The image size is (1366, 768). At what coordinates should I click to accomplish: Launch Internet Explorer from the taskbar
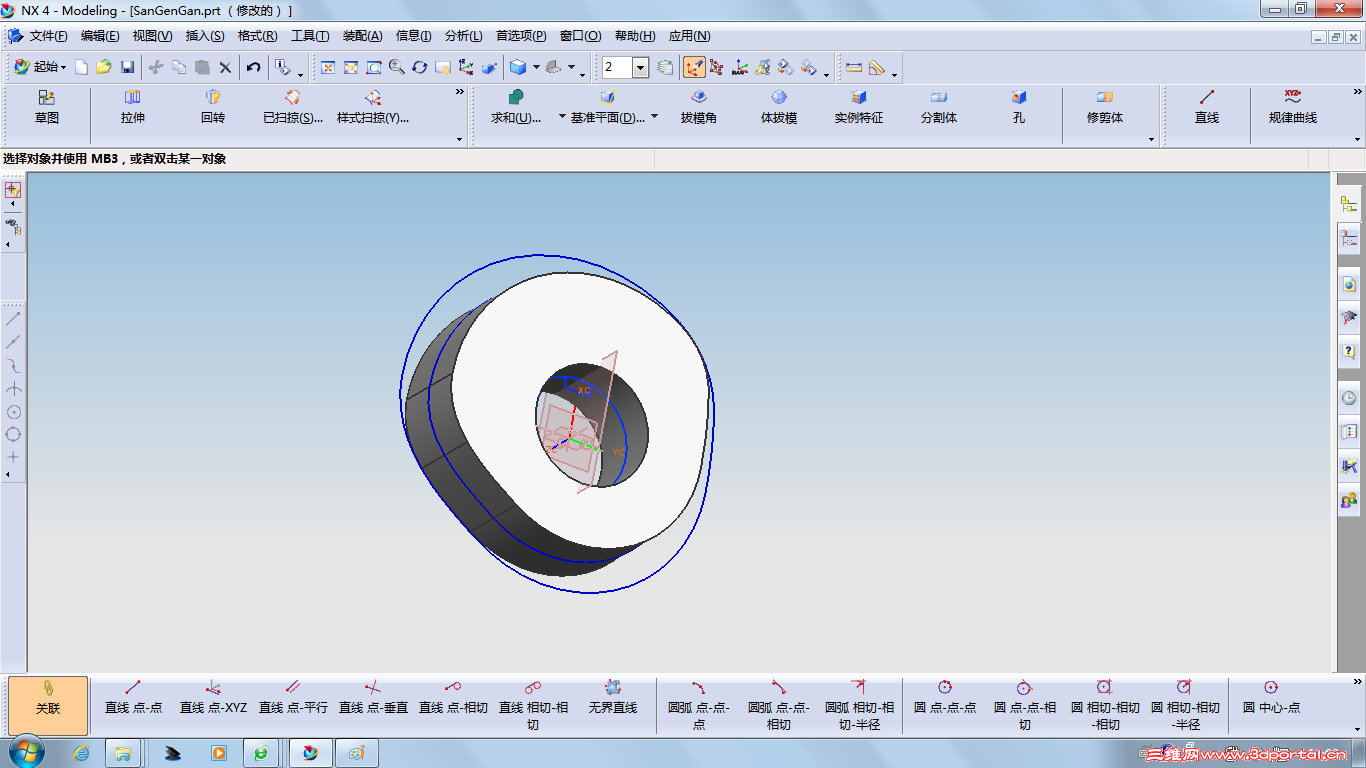[x=82, y=753]
